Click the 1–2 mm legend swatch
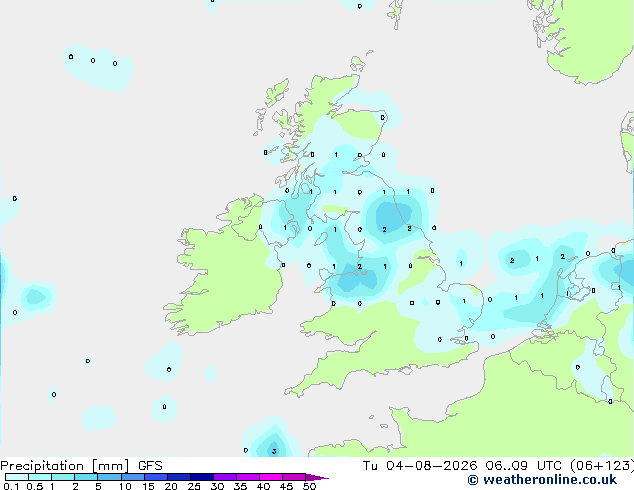Image resolution: width=634 pixels, height=490 pixels. (x=63, y=477)
